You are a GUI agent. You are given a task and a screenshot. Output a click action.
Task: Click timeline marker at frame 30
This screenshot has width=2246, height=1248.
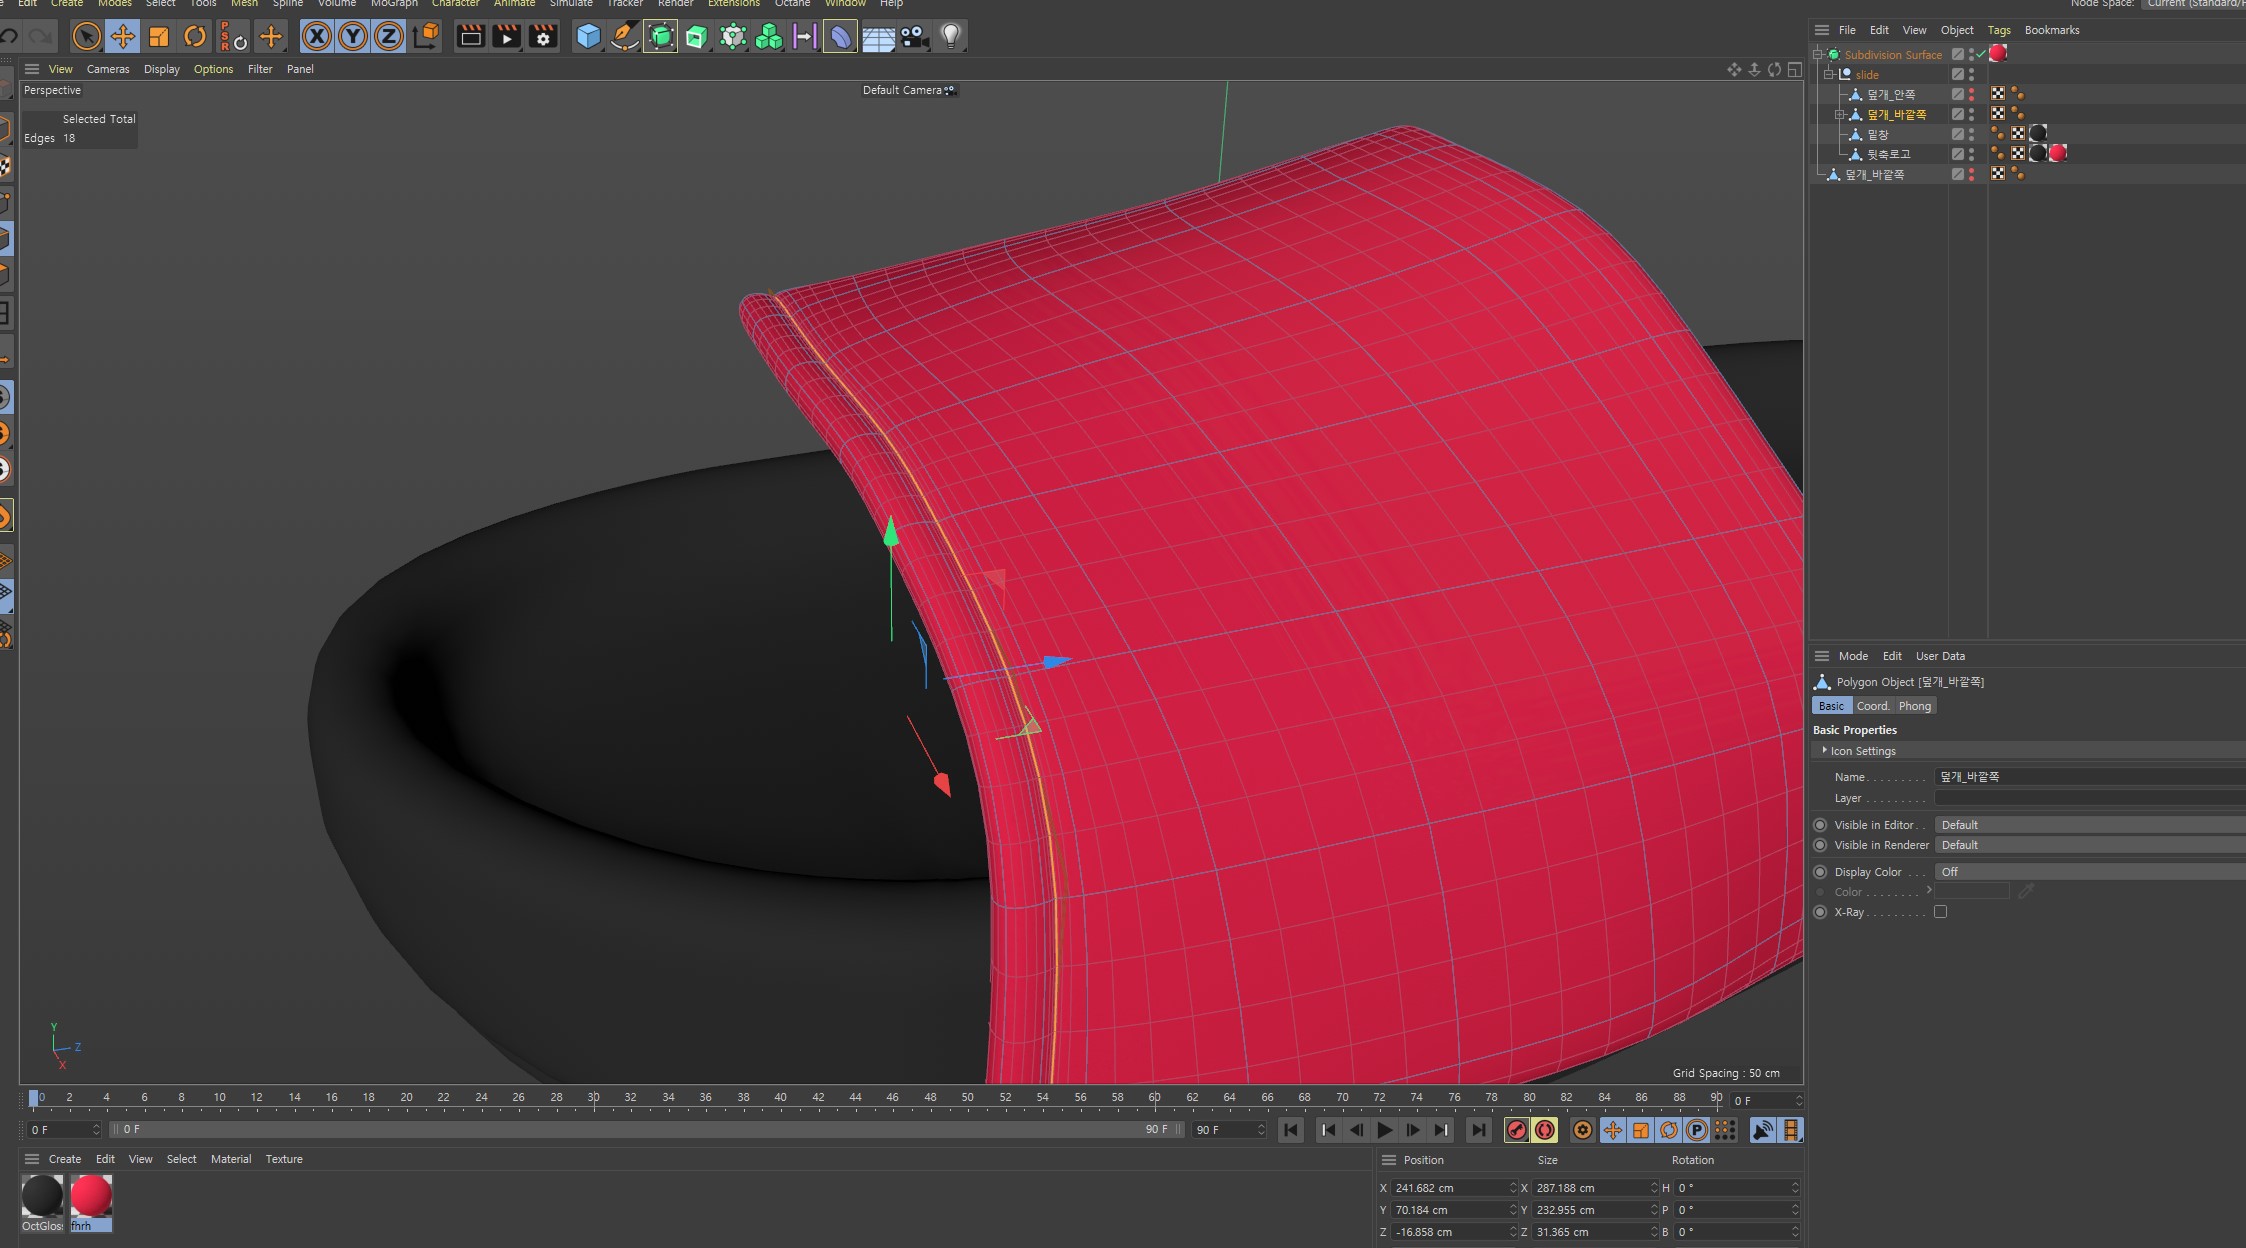[593, 1098]
